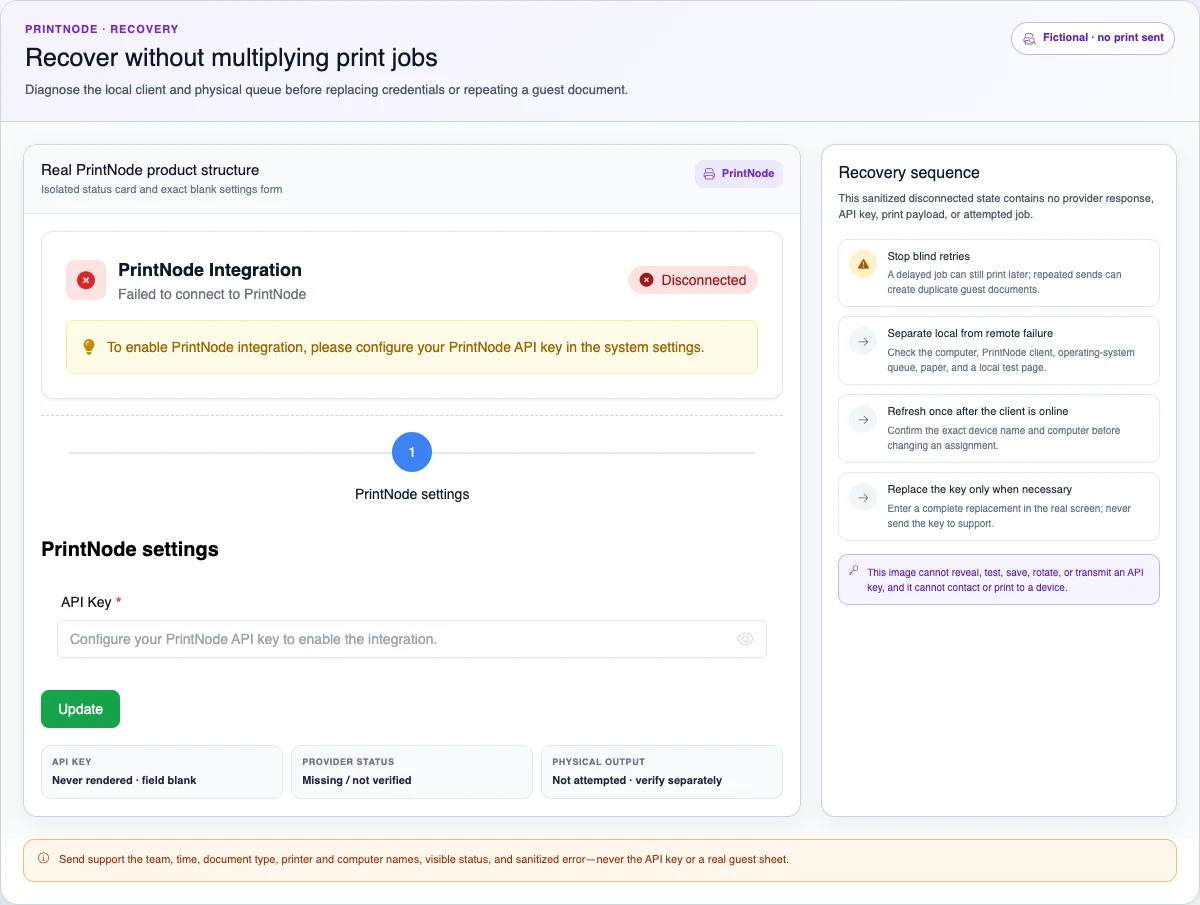Click the red X icon beside PrintNode Integration
Screen dimensions: 1200x905
click(x=86, y=281)
